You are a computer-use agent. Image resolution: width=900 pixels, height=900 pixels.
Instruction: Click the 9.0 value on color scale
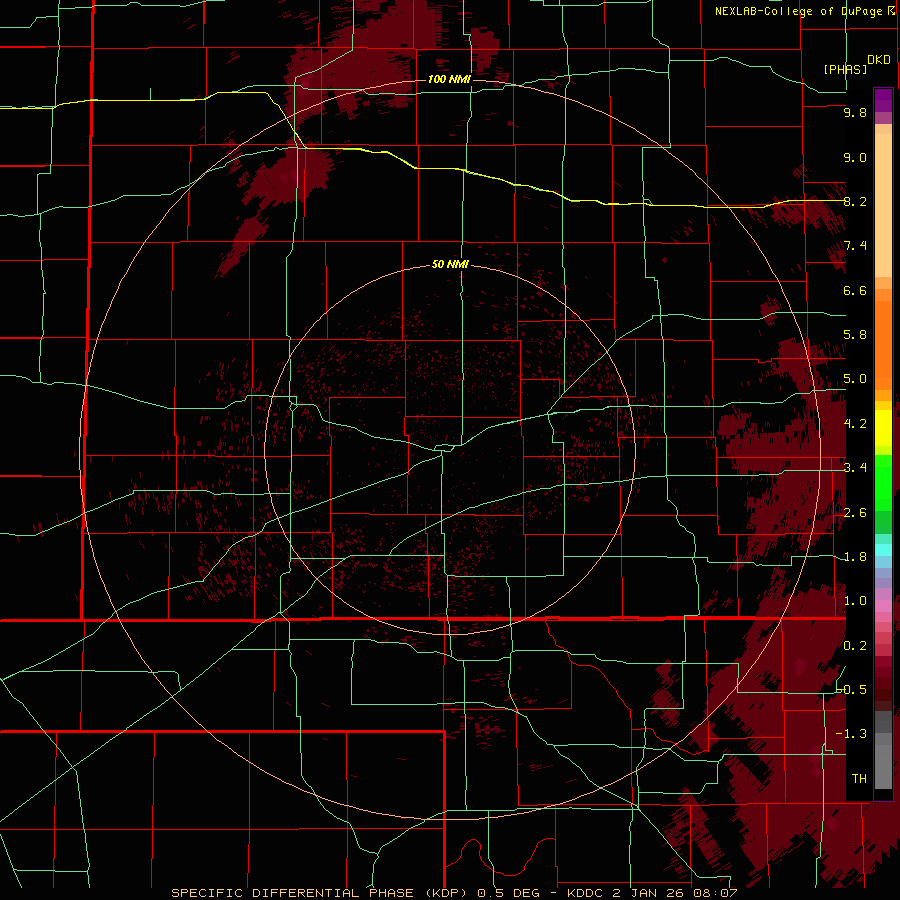pyautogui.click(x=855, y=157)
